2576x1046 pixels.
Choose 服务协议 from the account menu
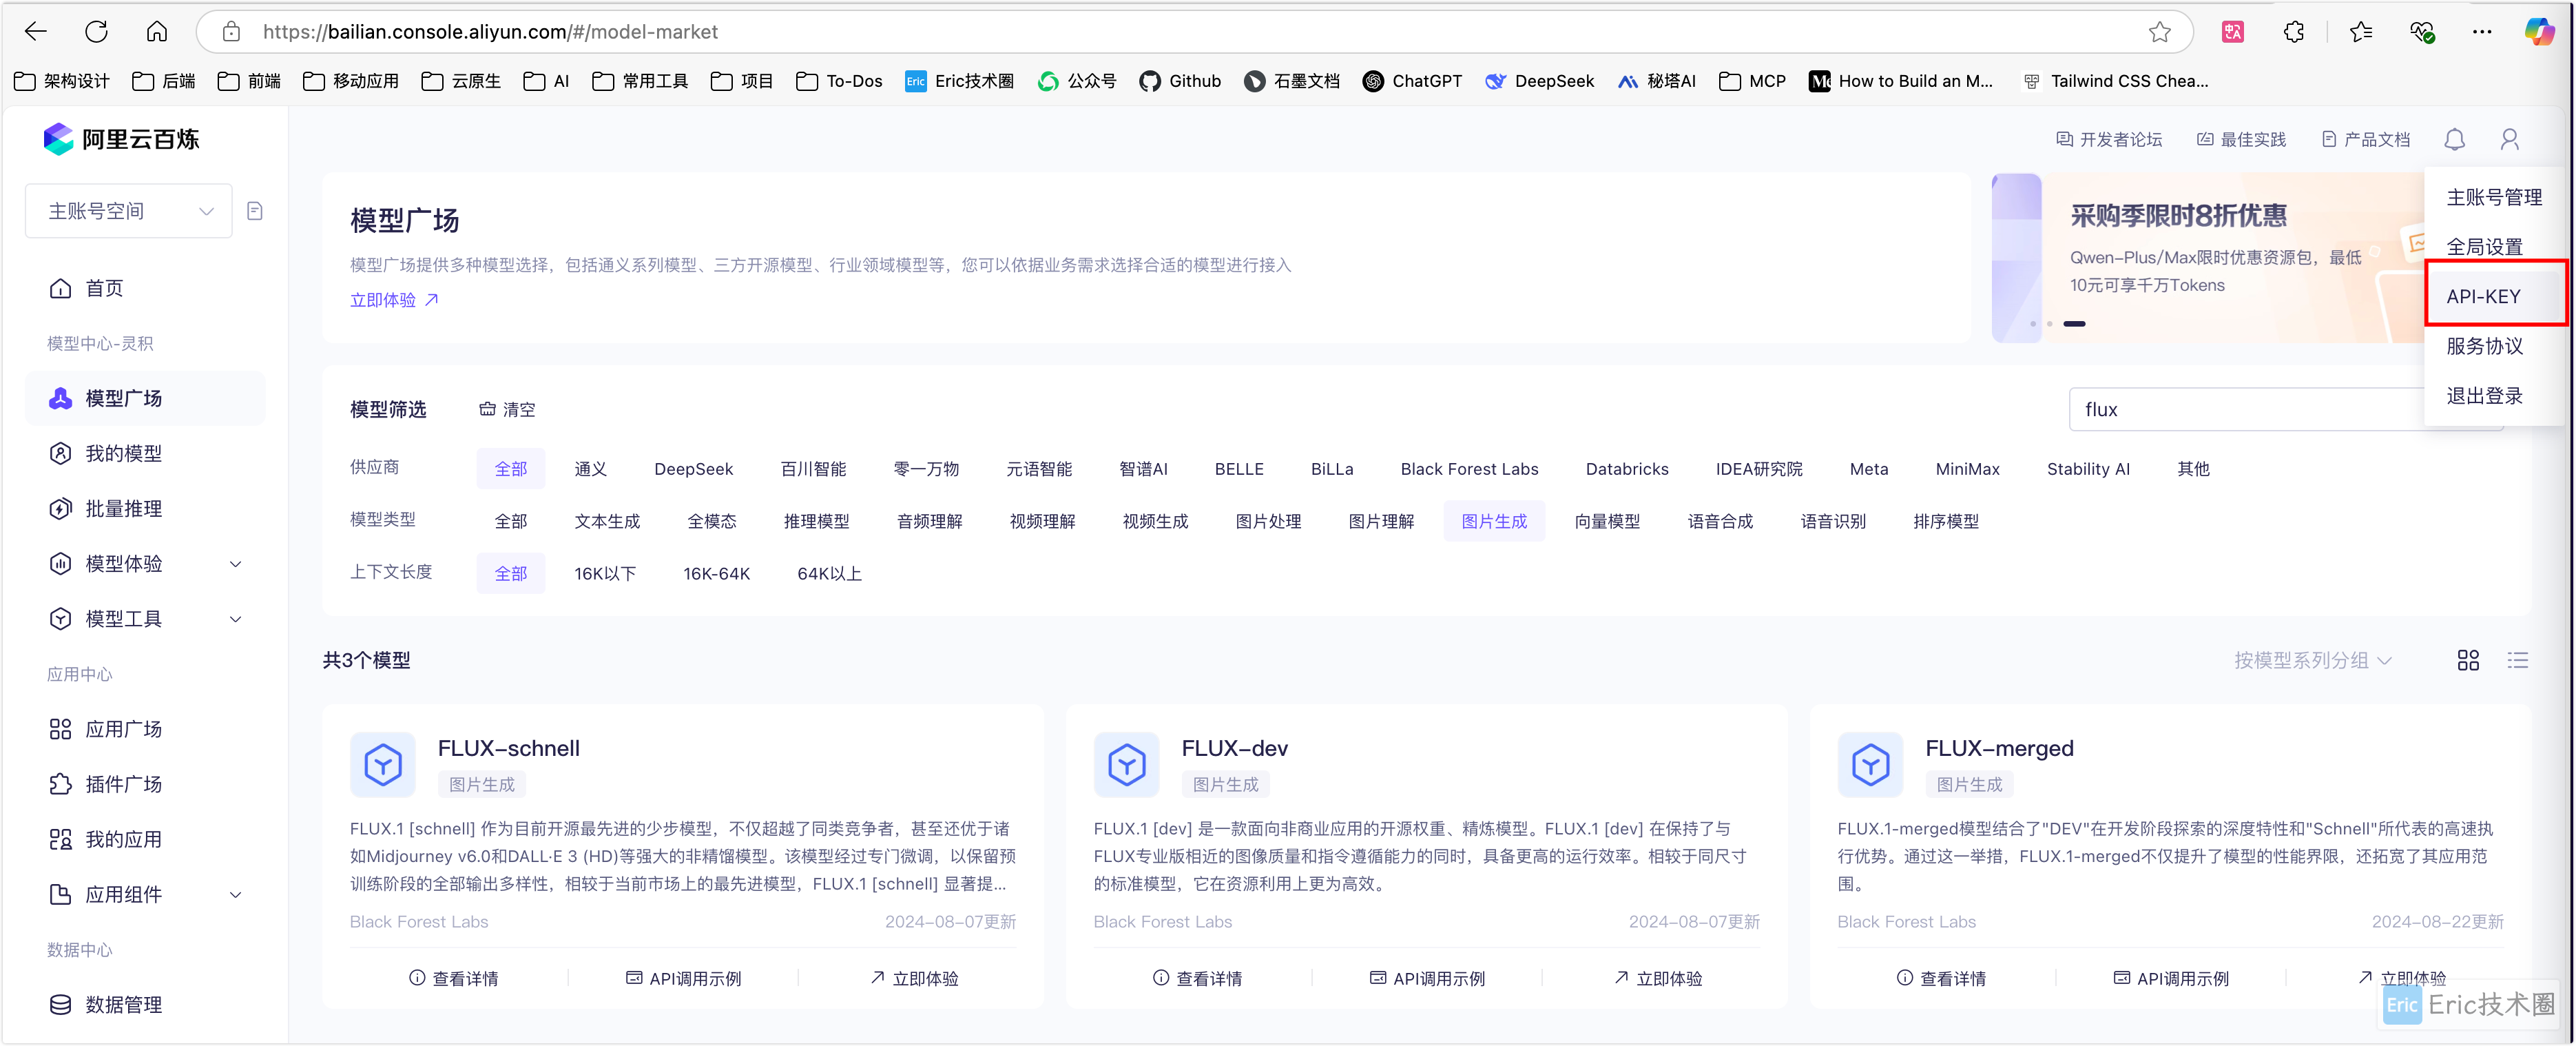tap(2494, 345)
